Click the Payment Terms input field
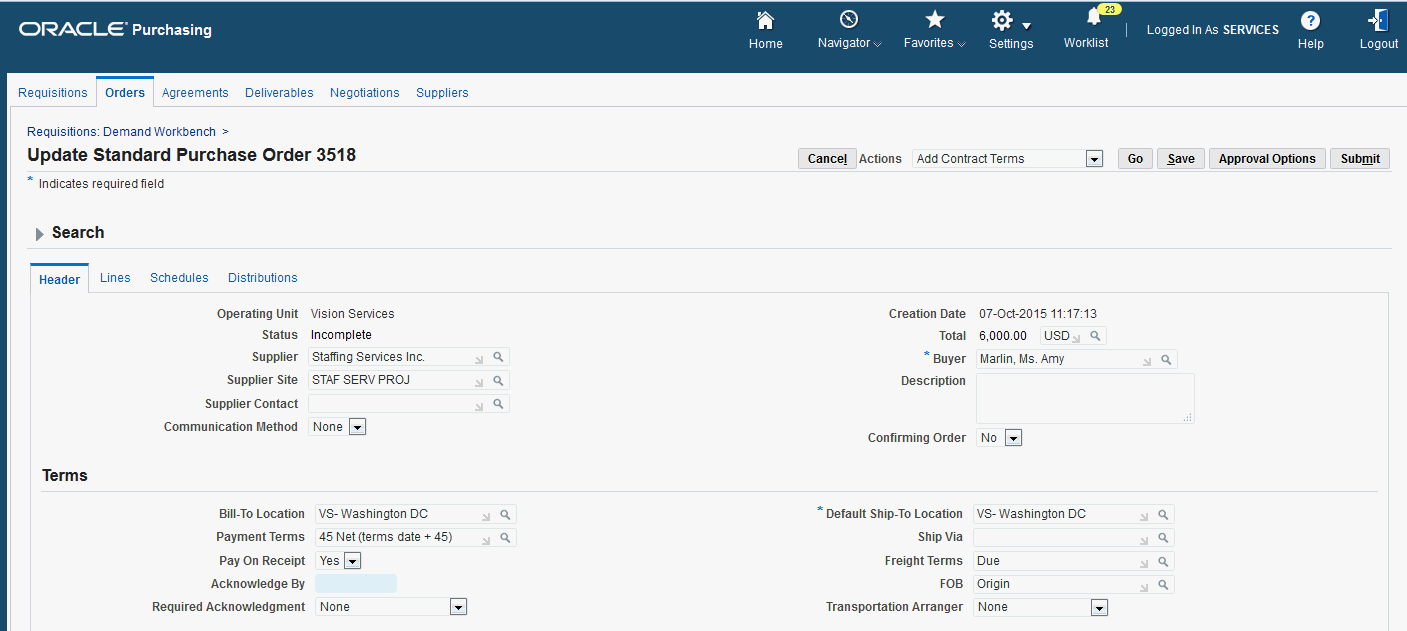Screen dimensions: 1407x631 [x=405, y=538]
